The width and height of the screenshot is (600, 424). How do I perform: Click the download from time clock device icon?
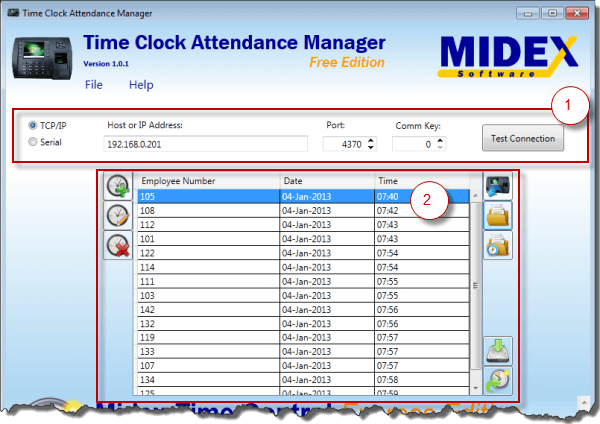(x=498, y=186)
